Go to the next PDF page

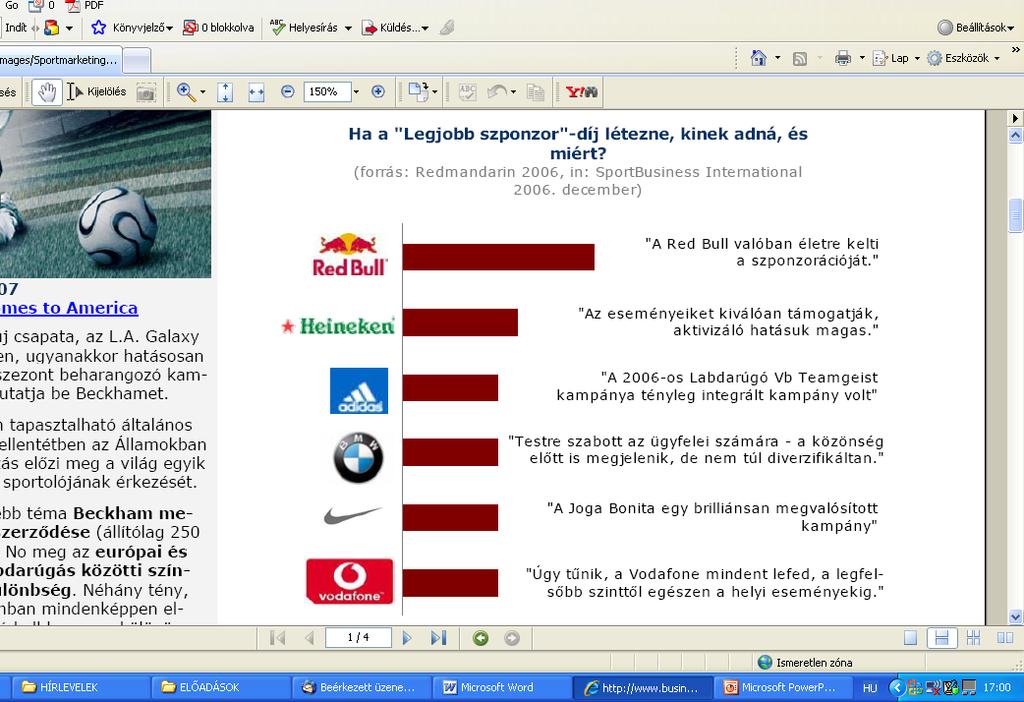[x=407, y=638]
